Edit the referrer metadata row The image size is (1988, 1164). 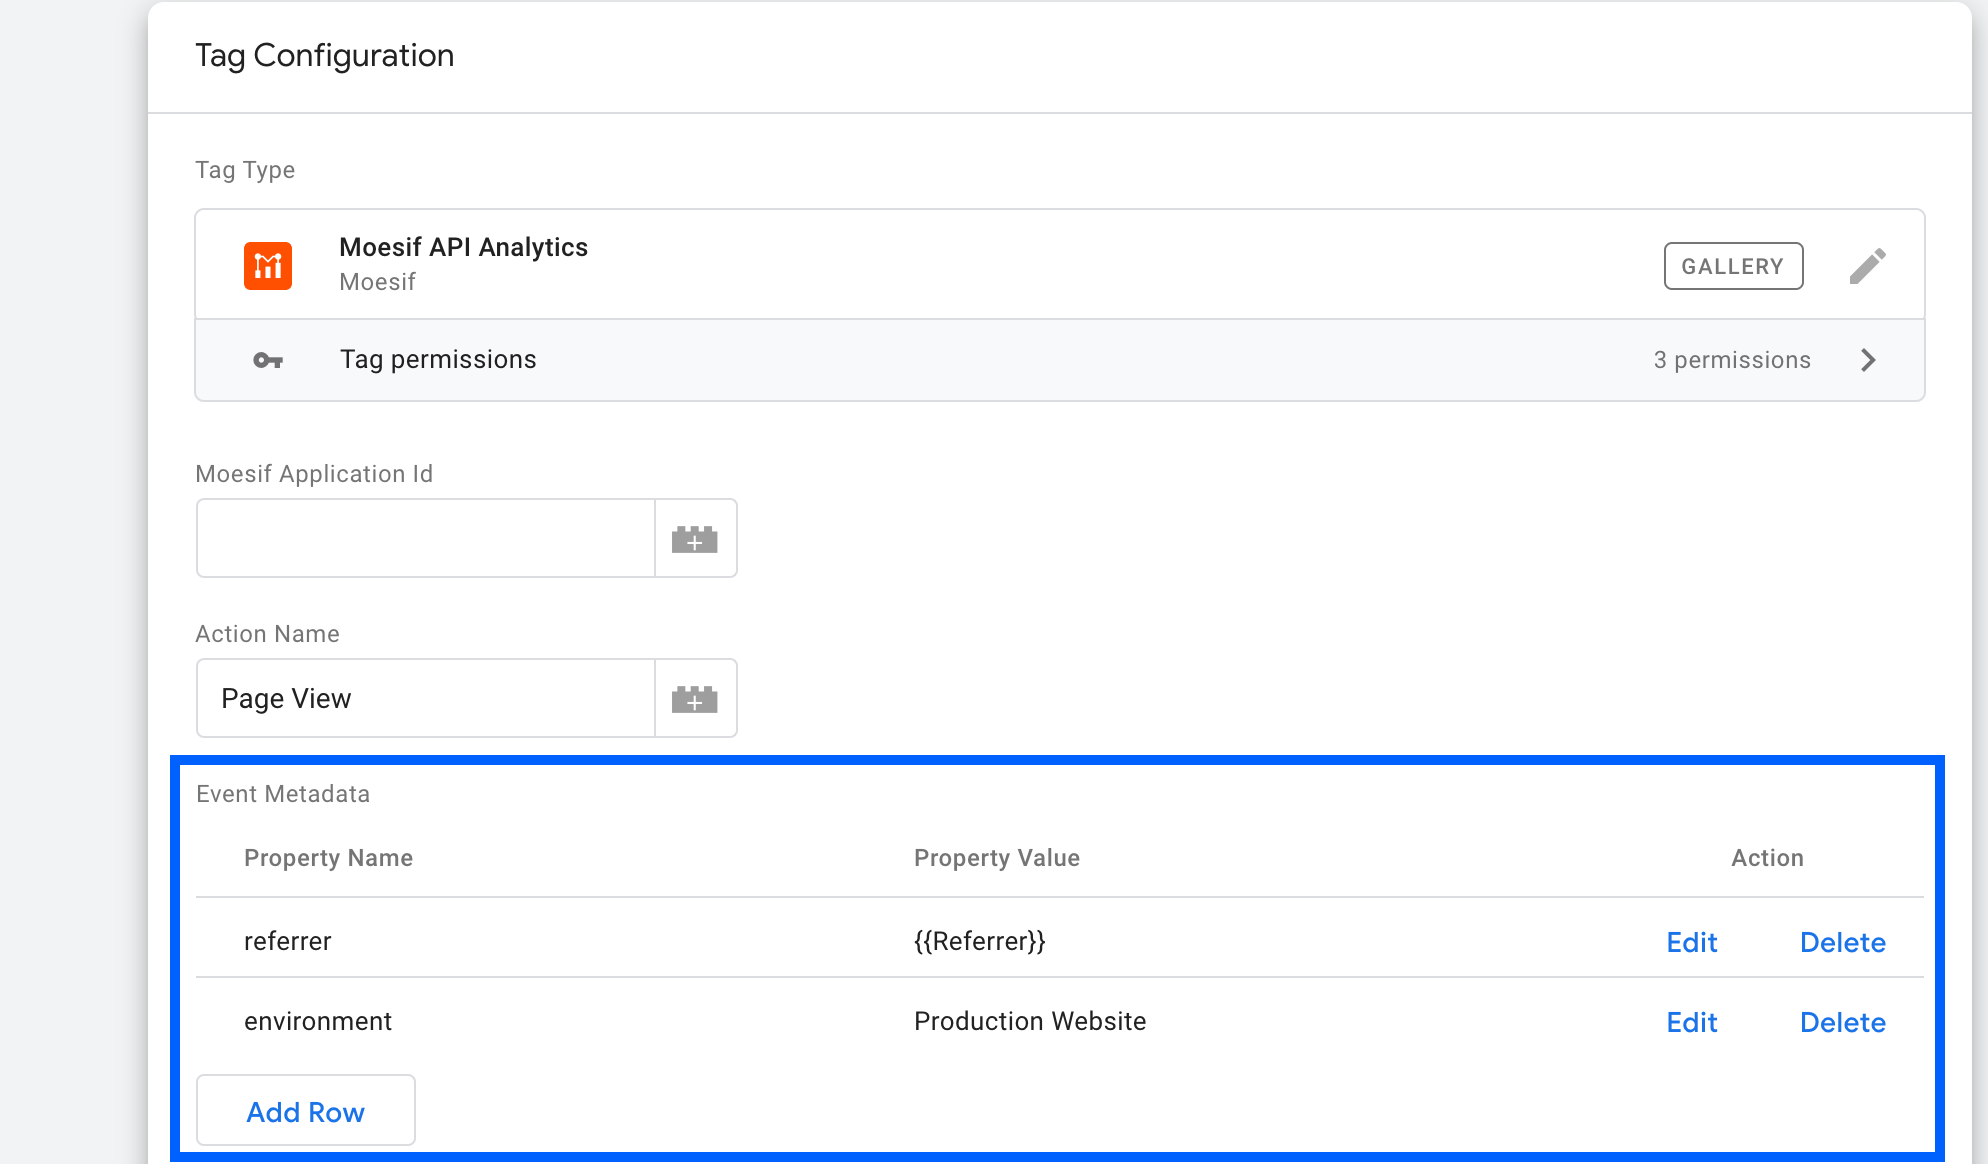click(1691, 942)
